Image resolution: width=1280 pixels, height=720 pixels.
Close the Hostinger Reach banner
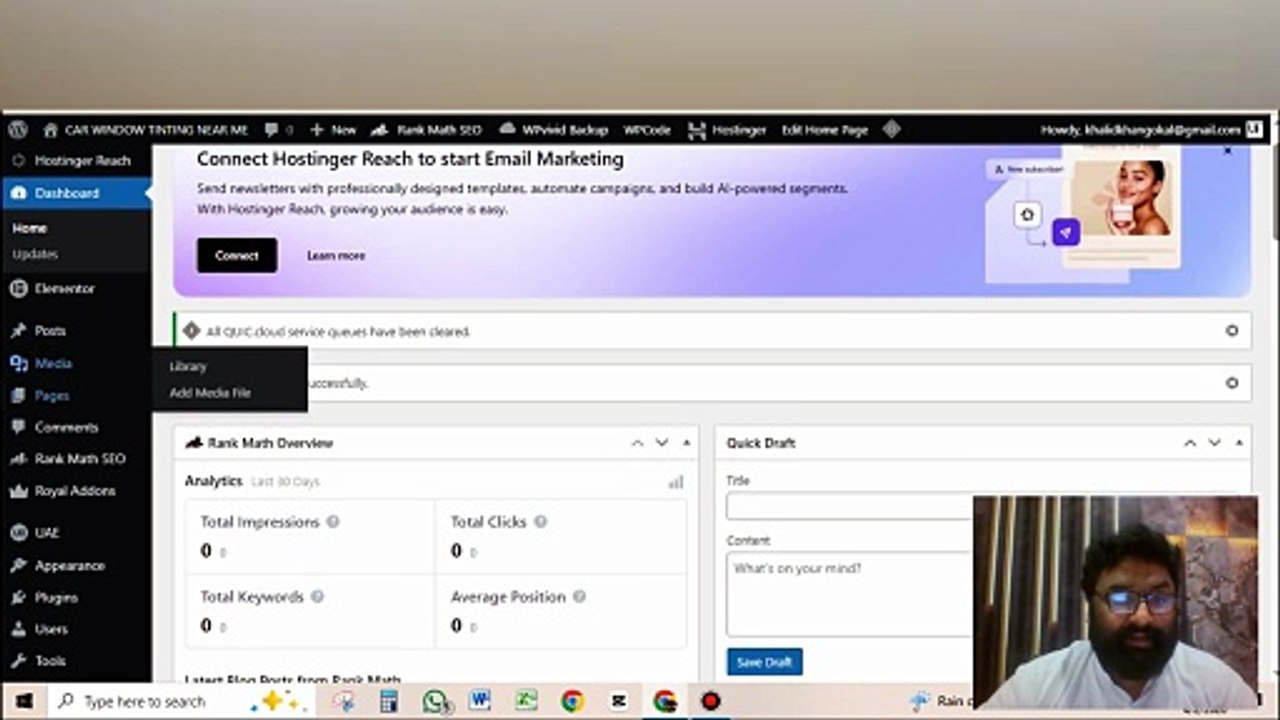[1228, 151]
